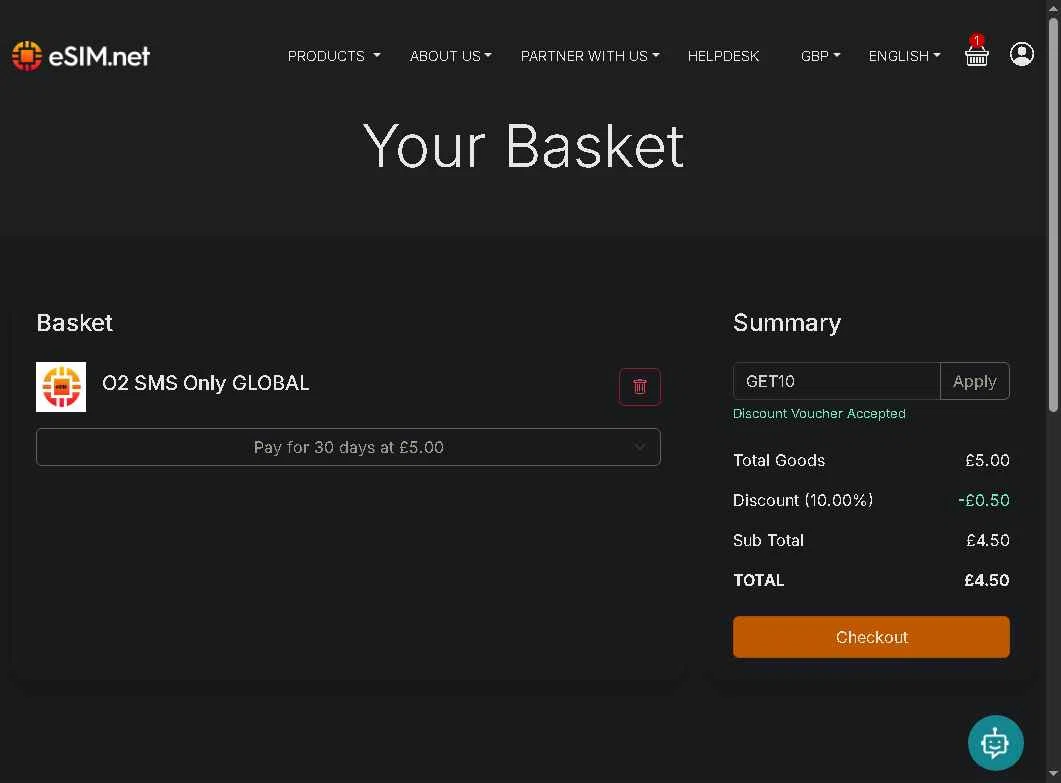Open the eSIM.net home logo
The image size is (1061, 783).
click(81, 55)
